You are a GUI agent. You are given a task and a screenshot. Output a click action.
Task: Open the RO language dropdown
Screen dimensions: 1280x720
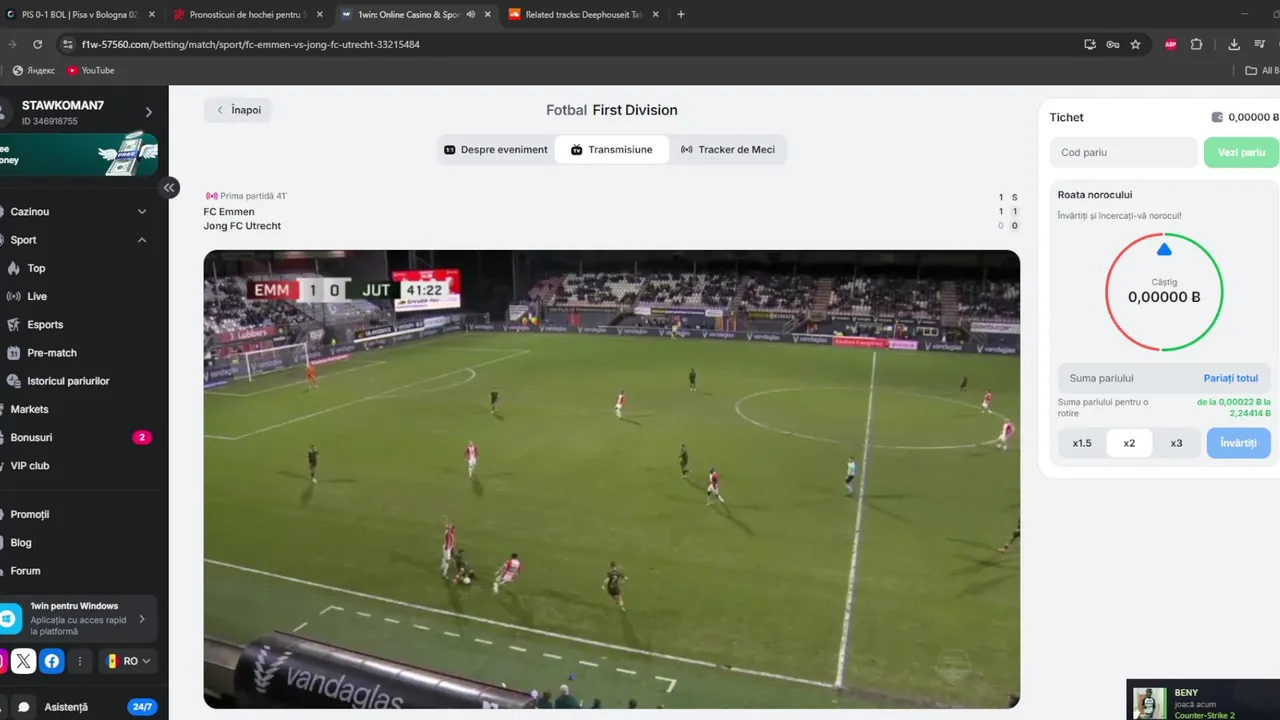tap(128, 661)
